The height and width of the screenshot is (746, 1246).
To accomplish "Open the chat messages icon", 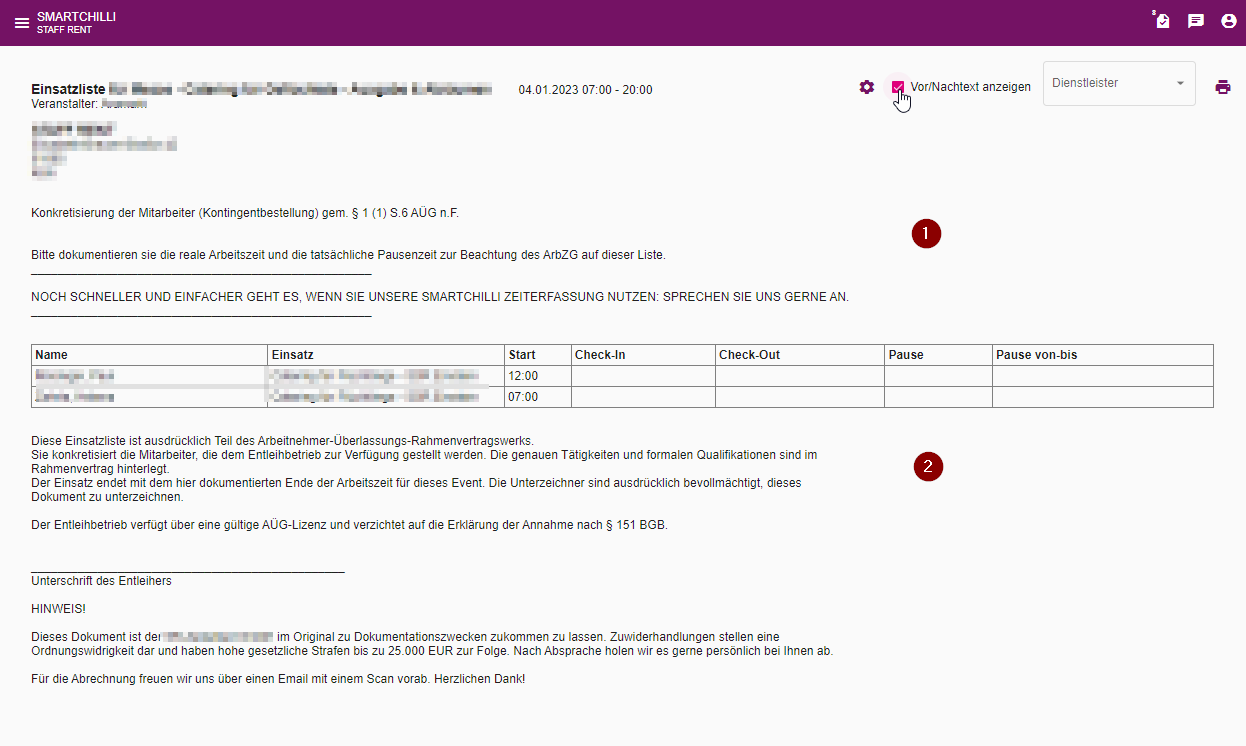I will point(1196,21).
